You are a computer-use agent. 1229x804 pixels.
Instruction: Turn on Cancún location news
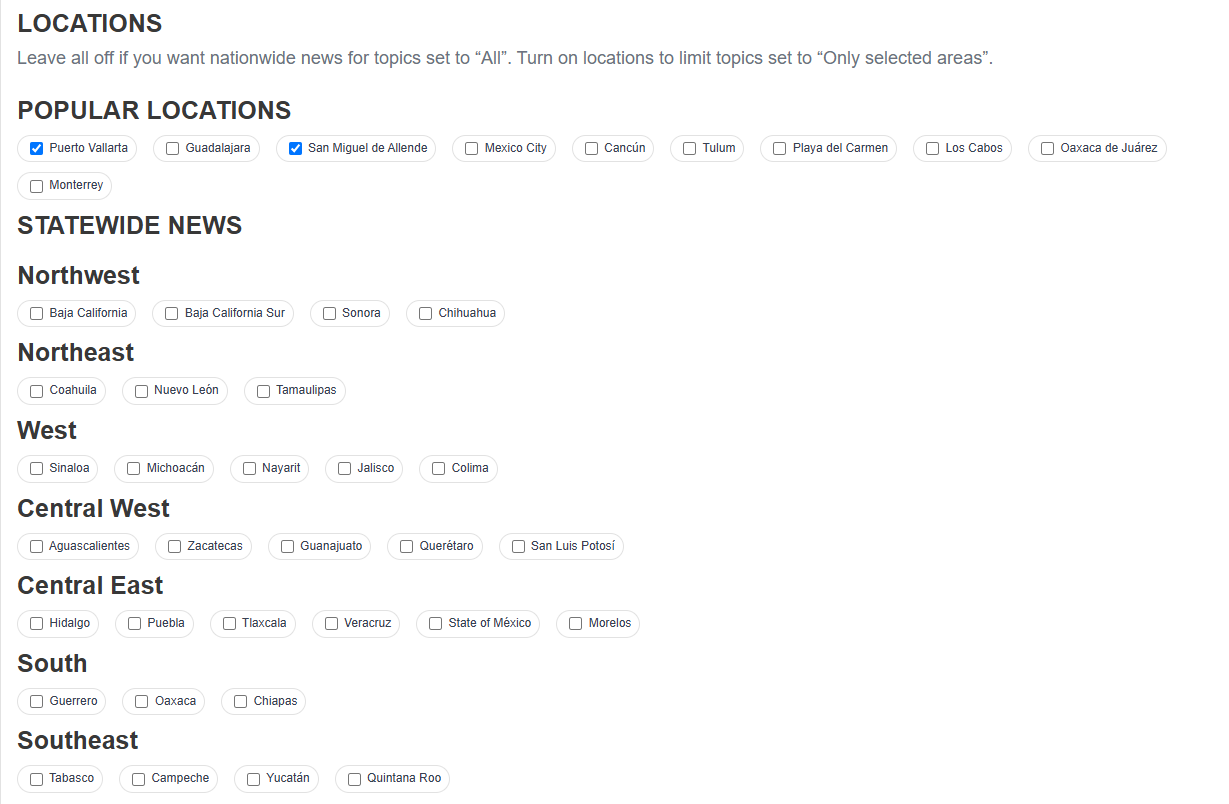(592, 149)
